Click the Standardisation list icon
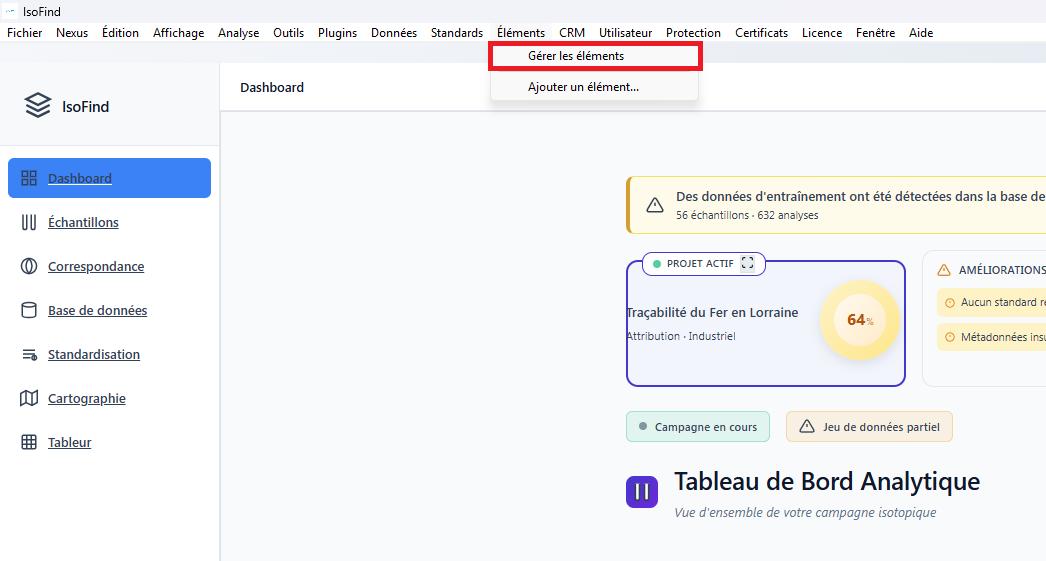The width and height of the screenshot is (1046, 561). [29, 354]
